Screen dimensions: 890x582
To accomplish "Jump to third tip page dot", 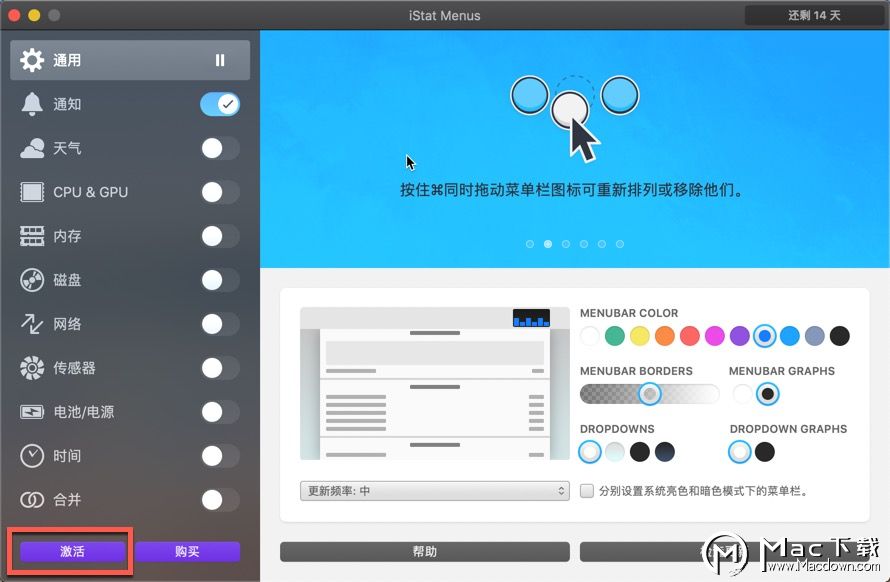I will pos(566,244).
